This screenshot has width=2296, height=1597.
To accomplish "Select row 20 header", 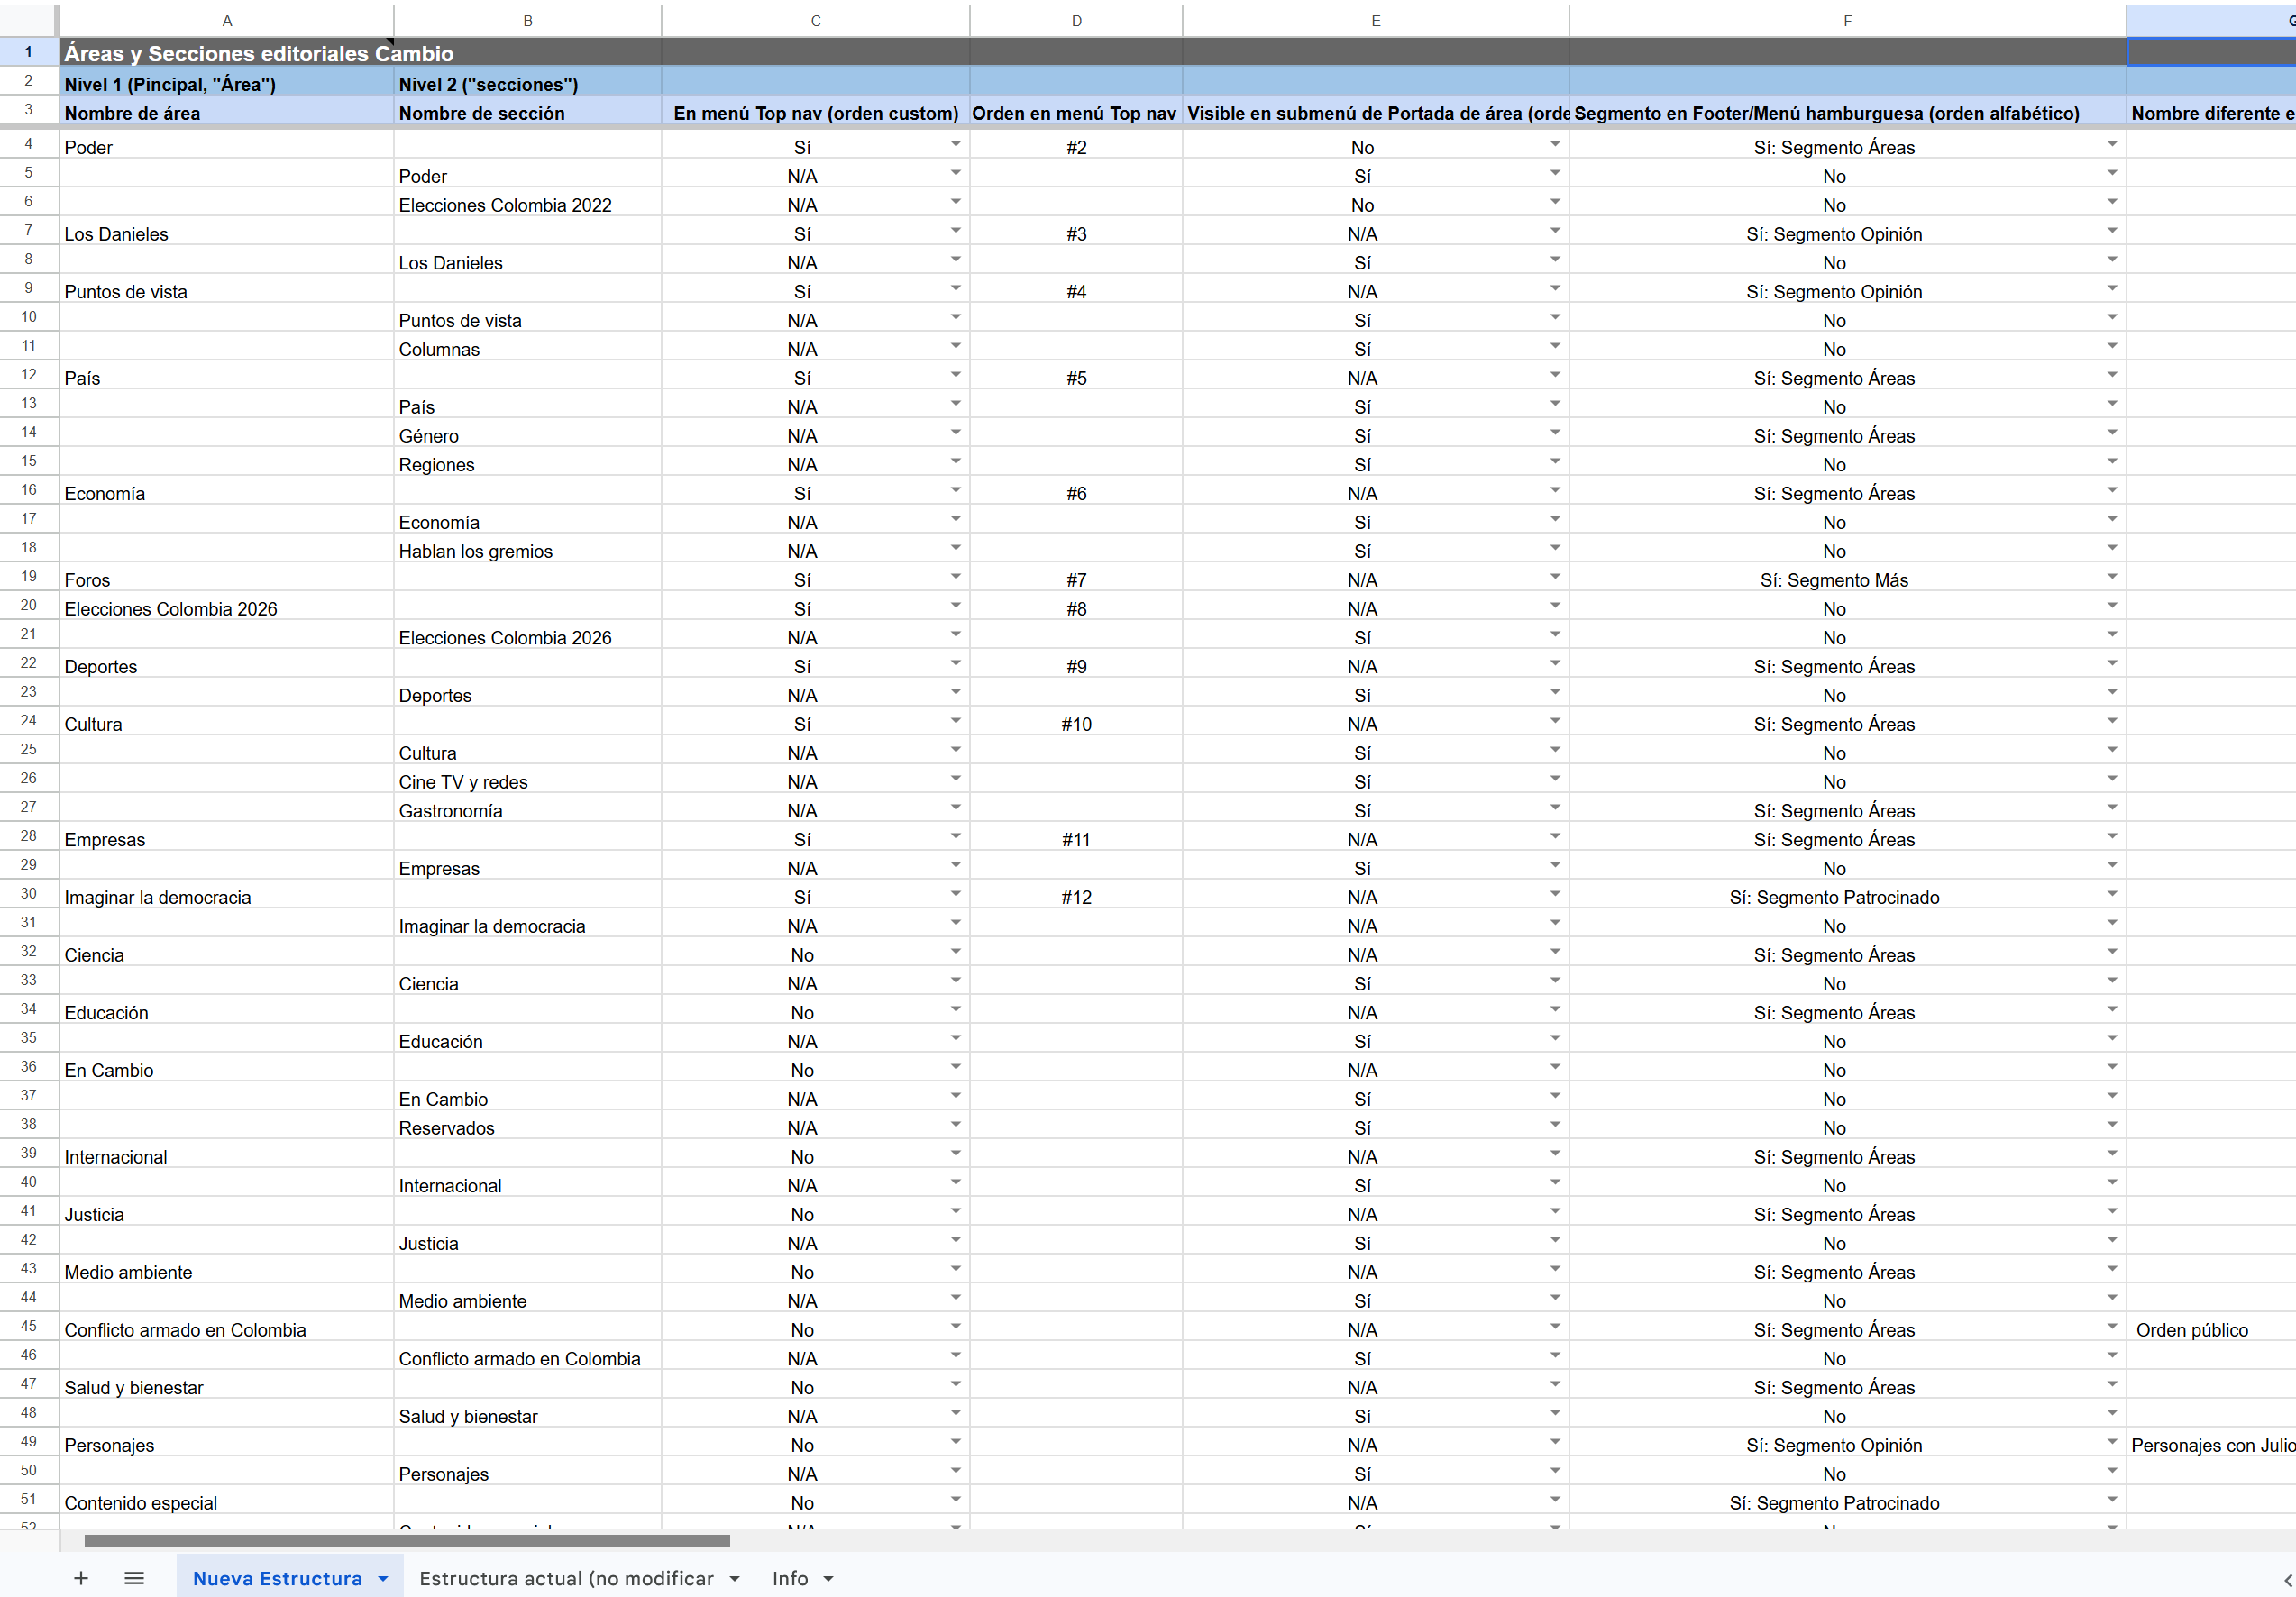I will tap(28, 606).
